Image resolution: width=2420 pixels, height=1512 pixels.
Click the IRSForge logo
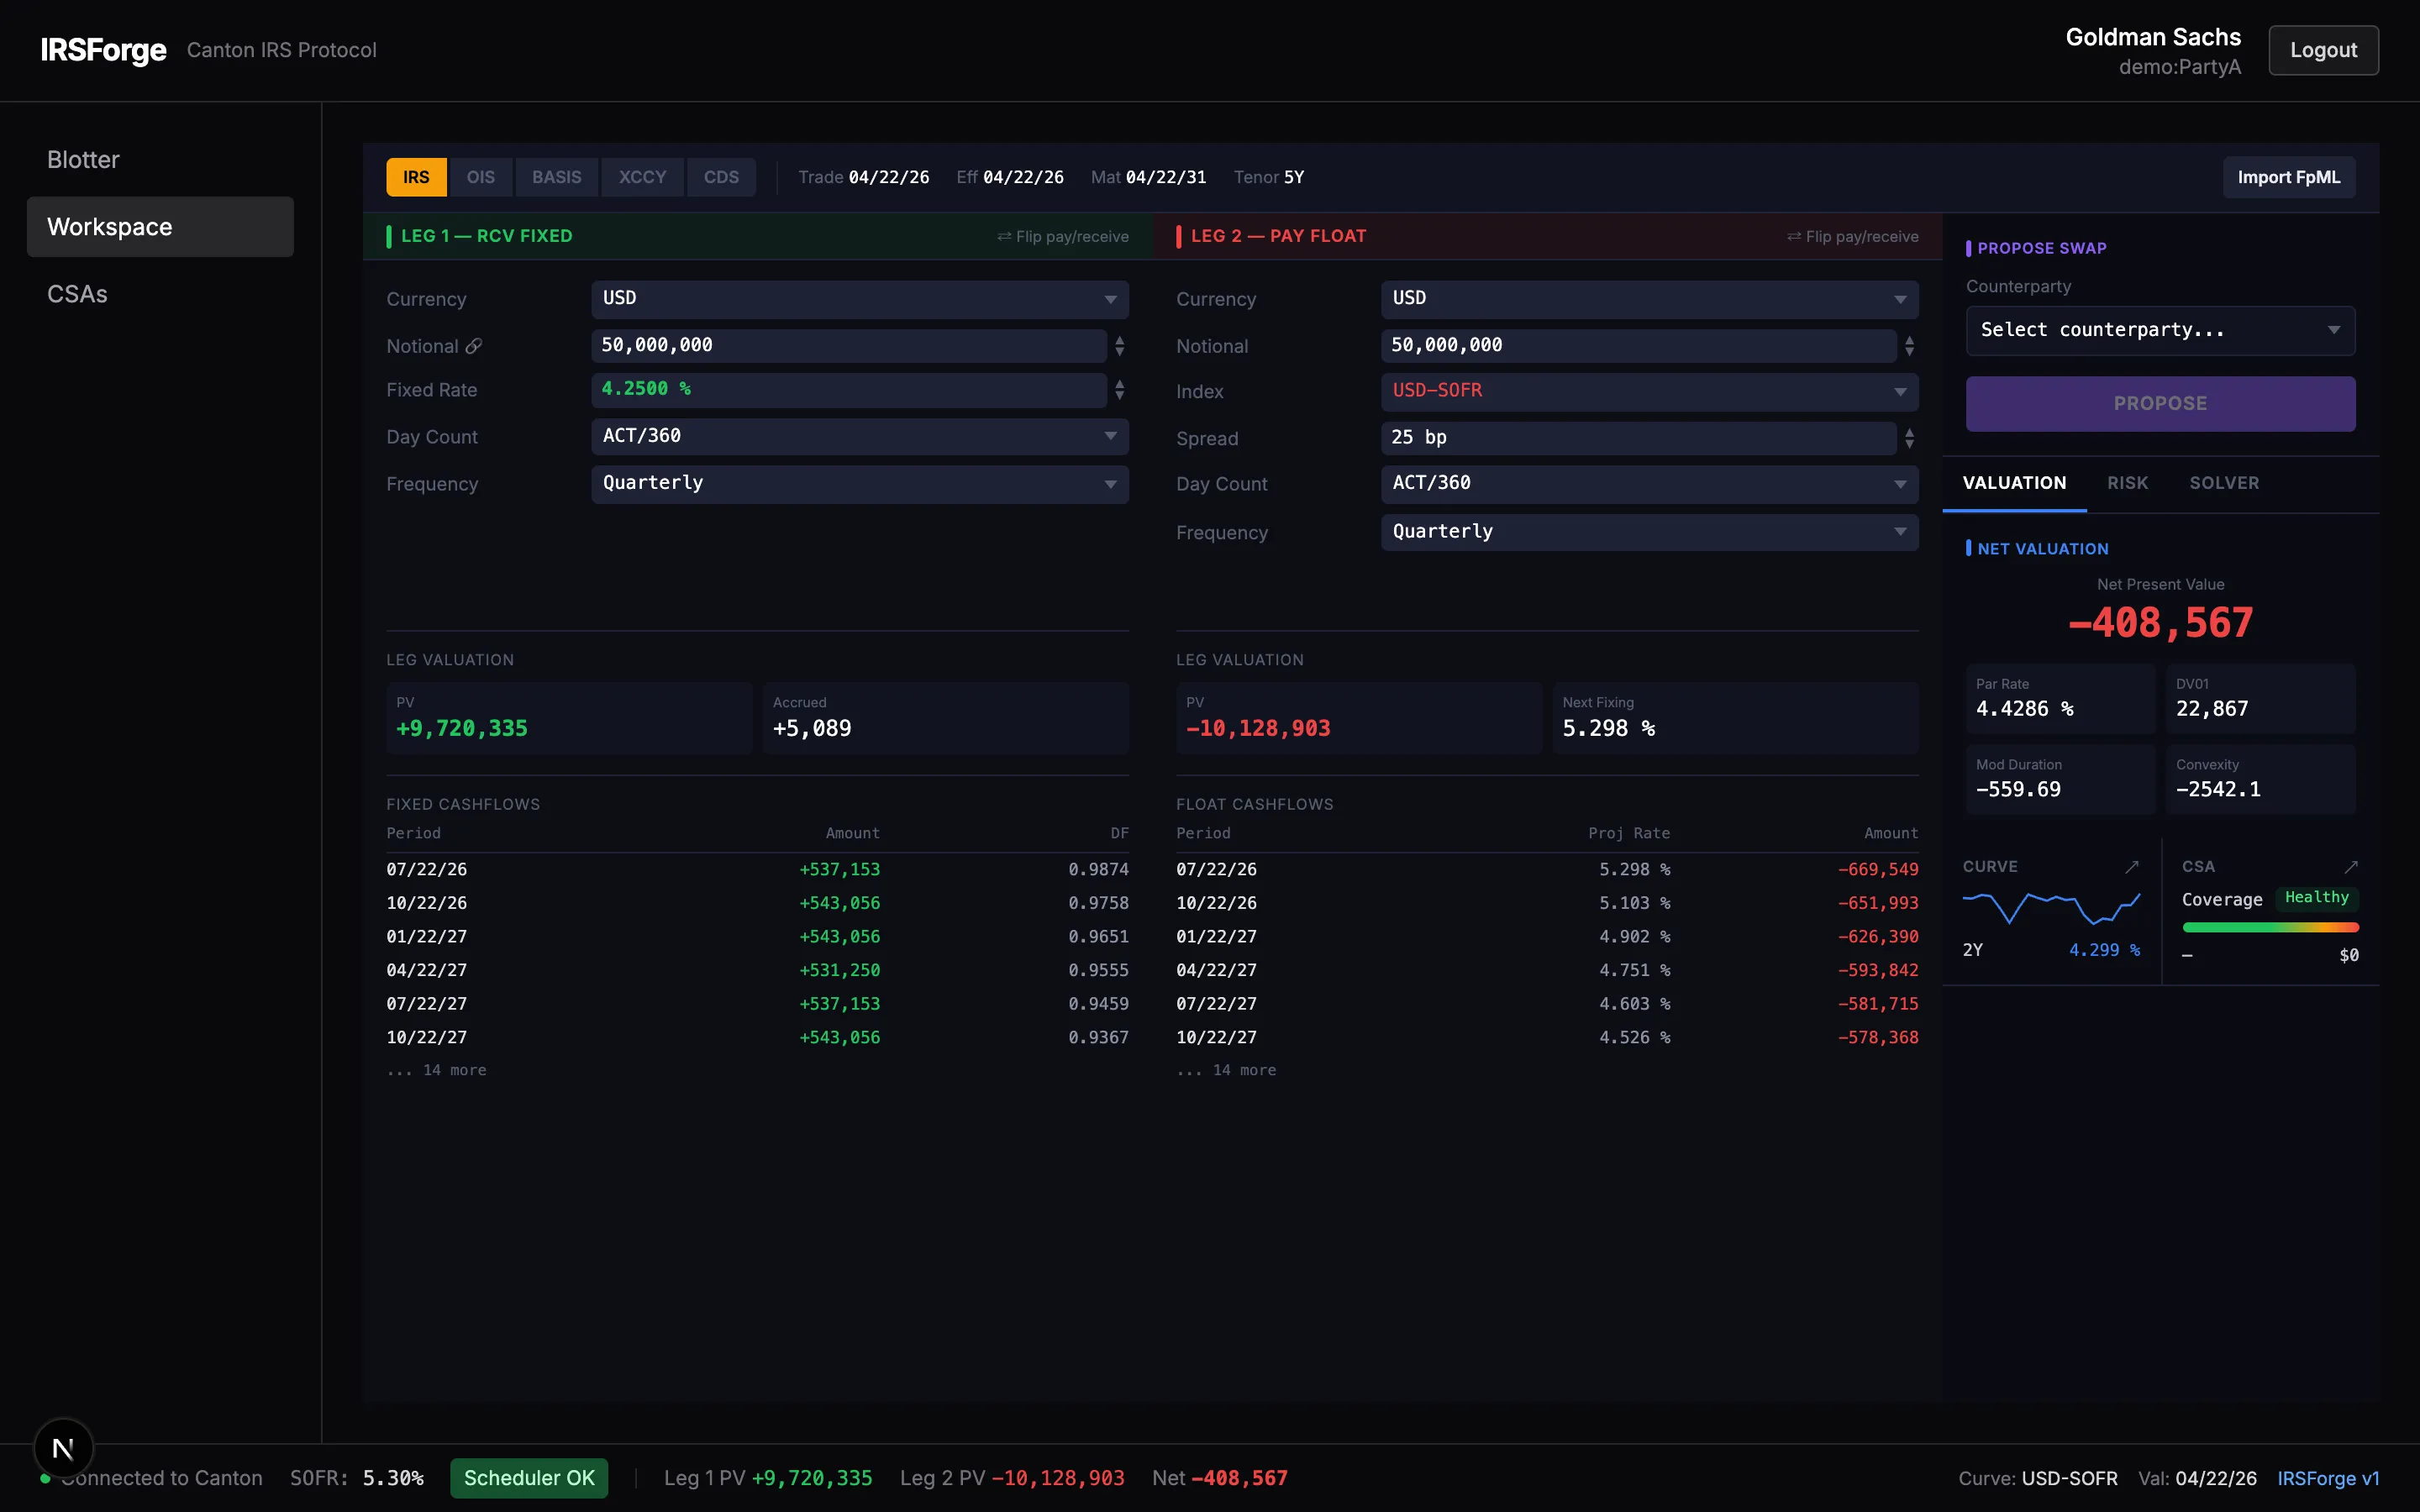(x=103, y=50)
